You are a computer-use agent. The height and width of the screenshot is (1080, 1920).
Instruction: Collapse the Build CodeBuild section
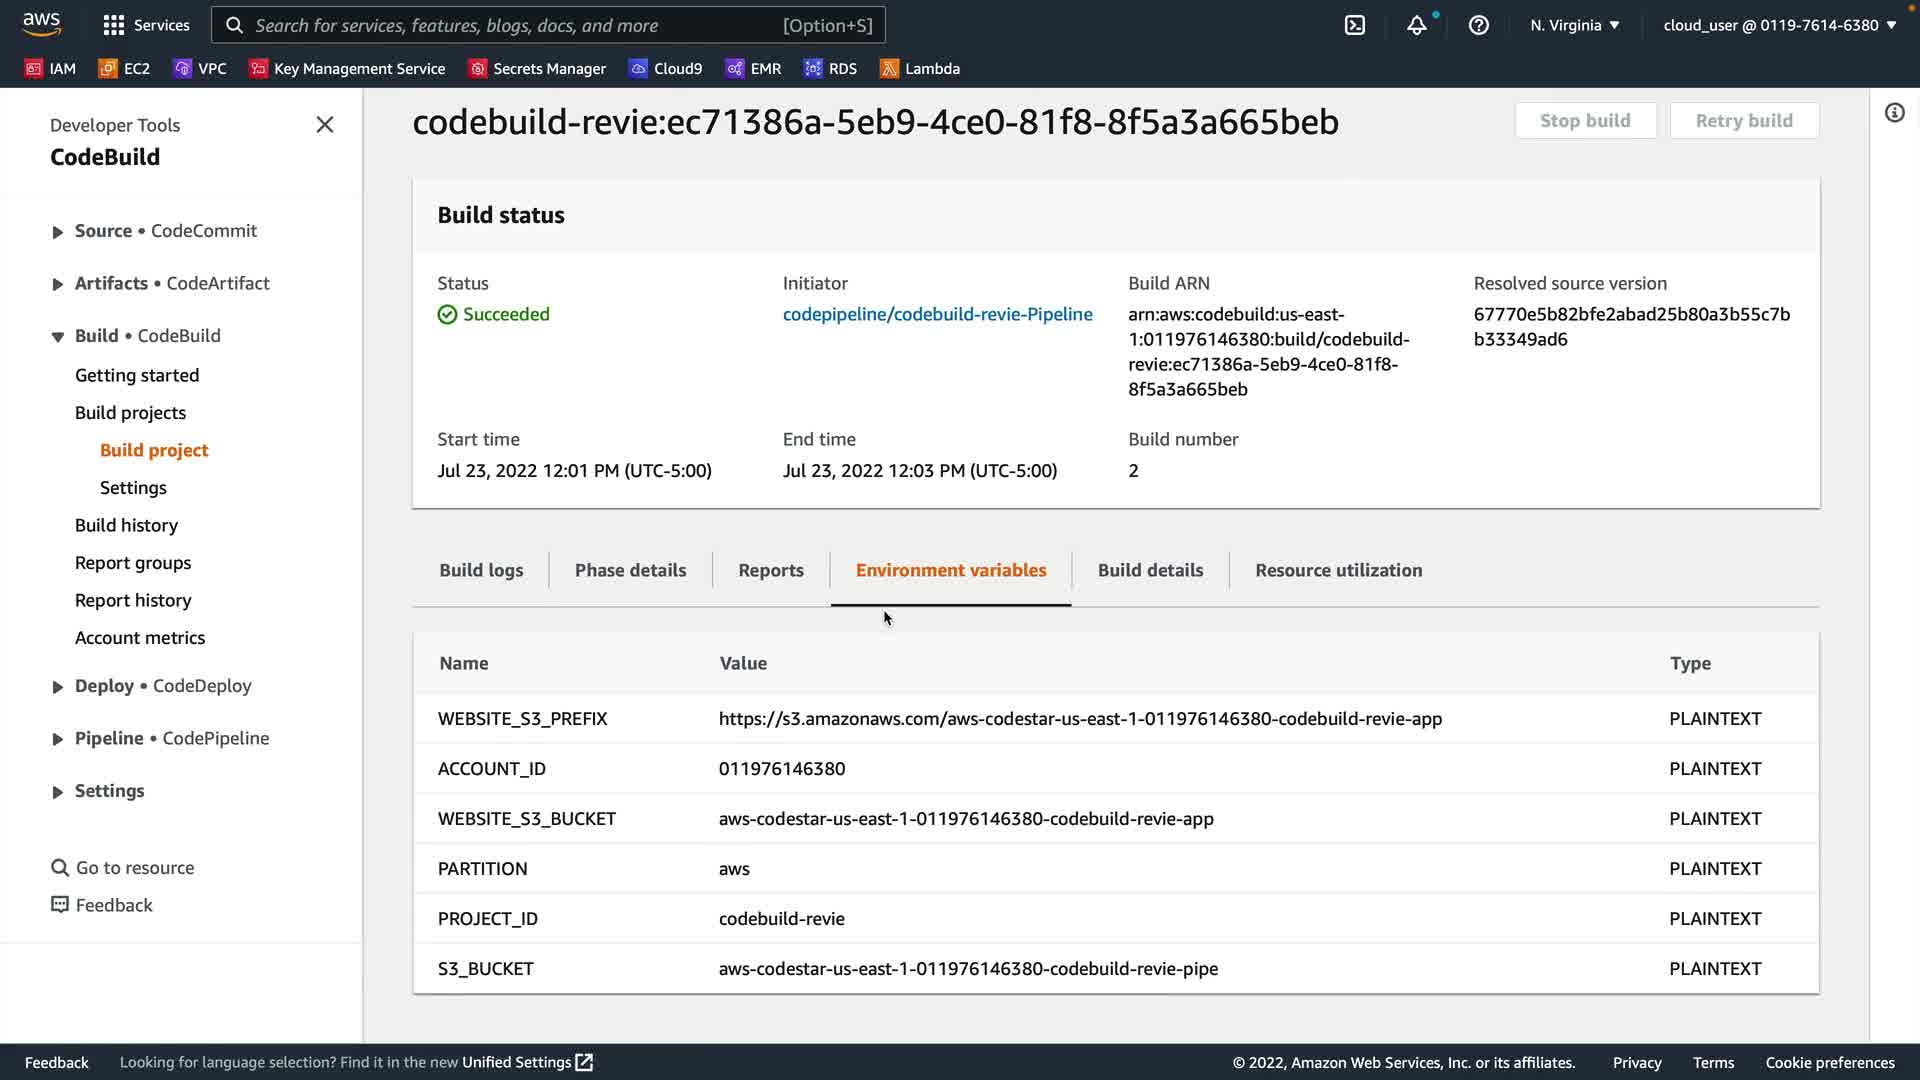tap(58, 336)
